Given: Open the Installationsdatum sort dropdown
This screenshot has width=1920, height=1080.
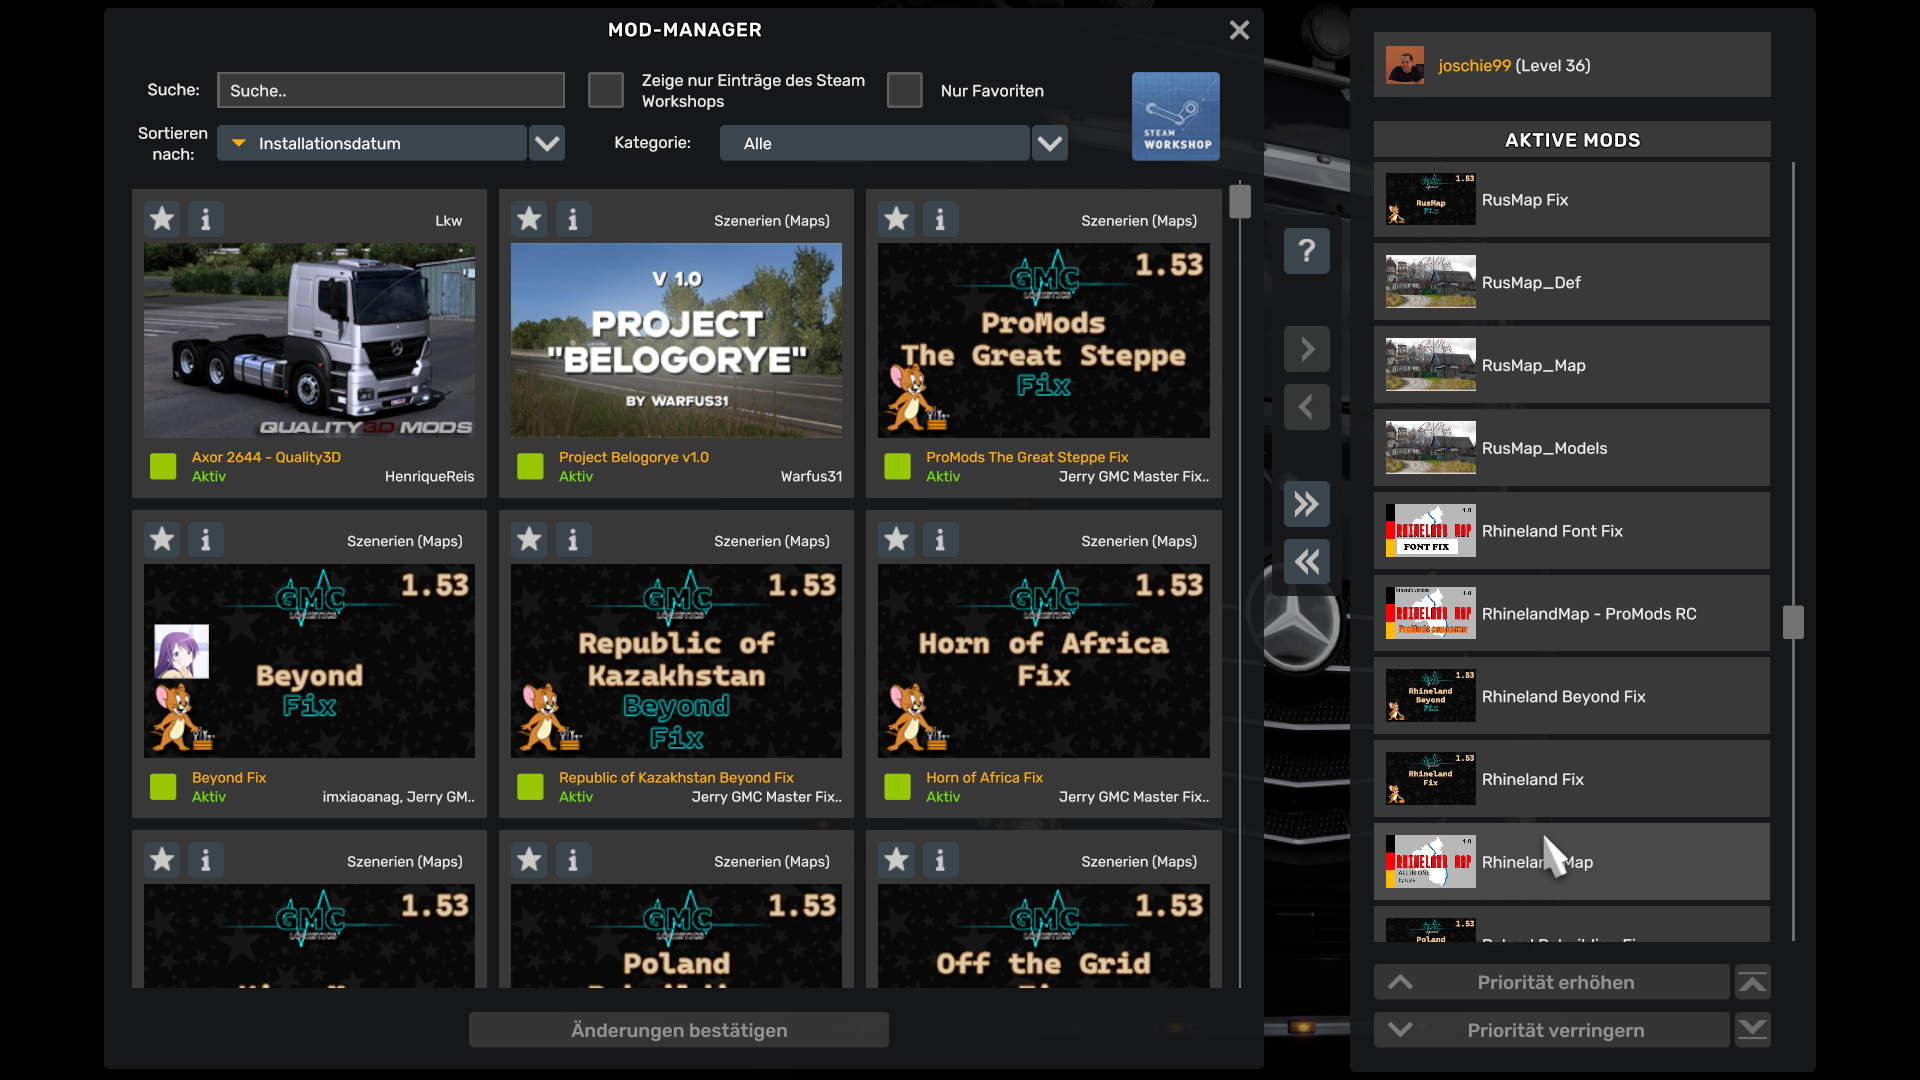Looking at the screenshot, I should point(372,143).
